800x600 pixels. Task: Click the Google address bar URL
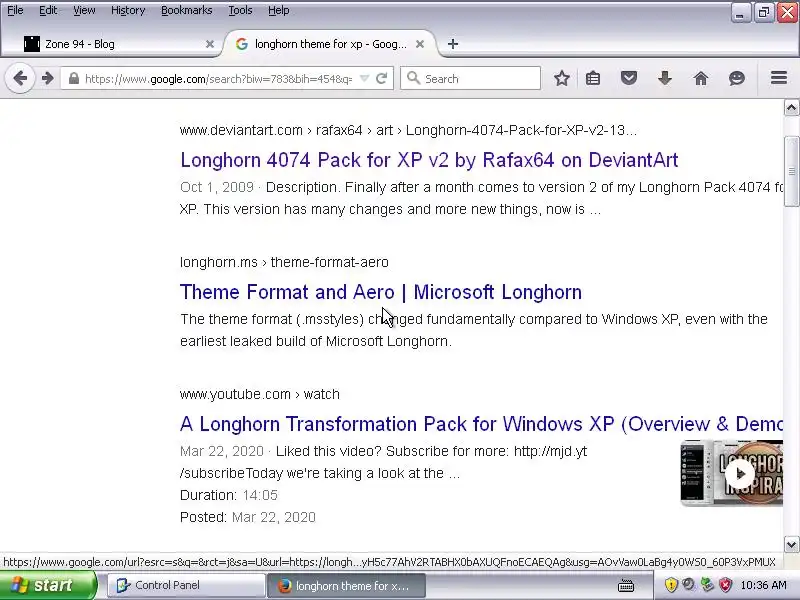pyautogui.click(x=218, y=79)
